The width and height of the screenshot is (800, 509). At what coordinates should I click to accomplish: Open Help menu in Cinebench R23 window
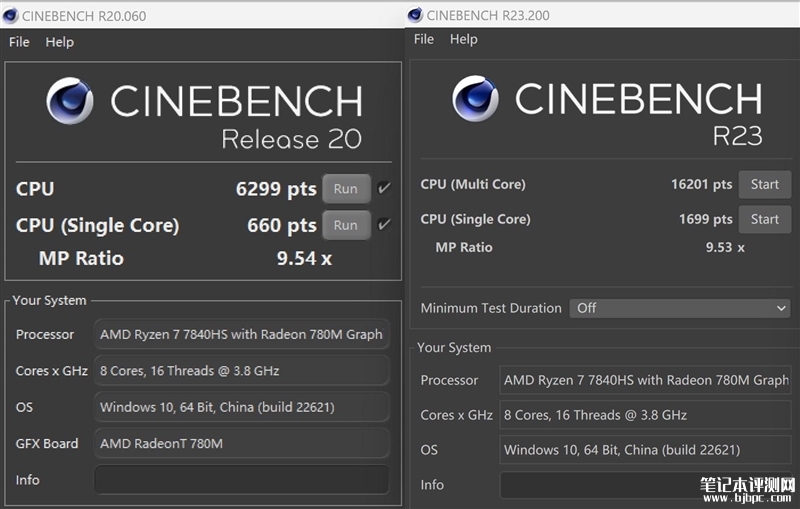(x=463, y=39)
